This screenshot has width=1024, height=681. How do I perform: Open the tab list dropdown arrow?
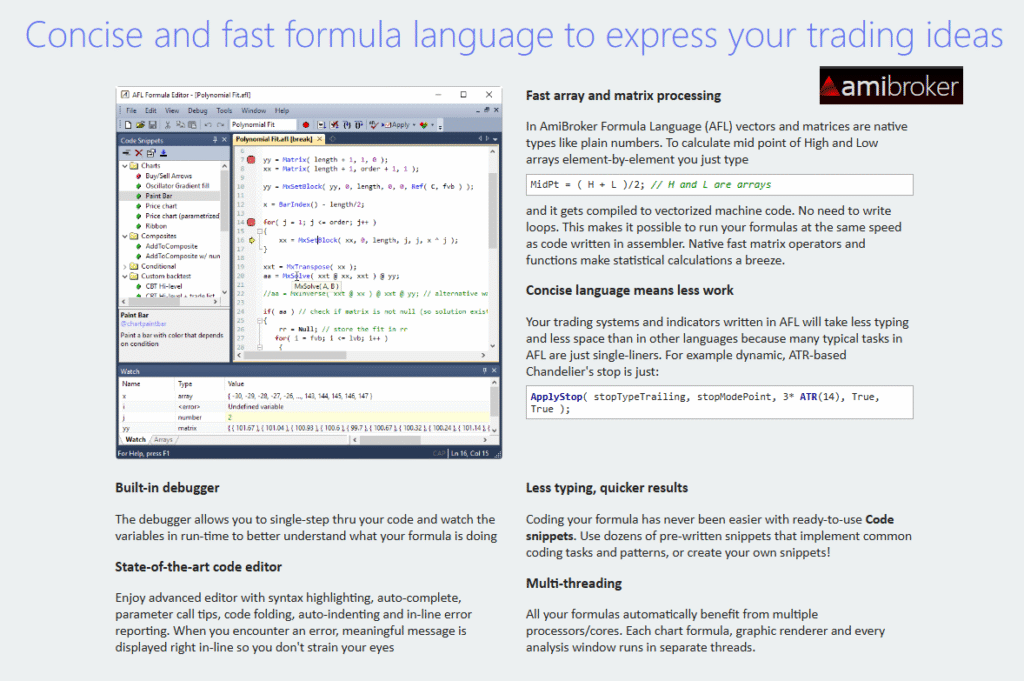click(495, 139)
